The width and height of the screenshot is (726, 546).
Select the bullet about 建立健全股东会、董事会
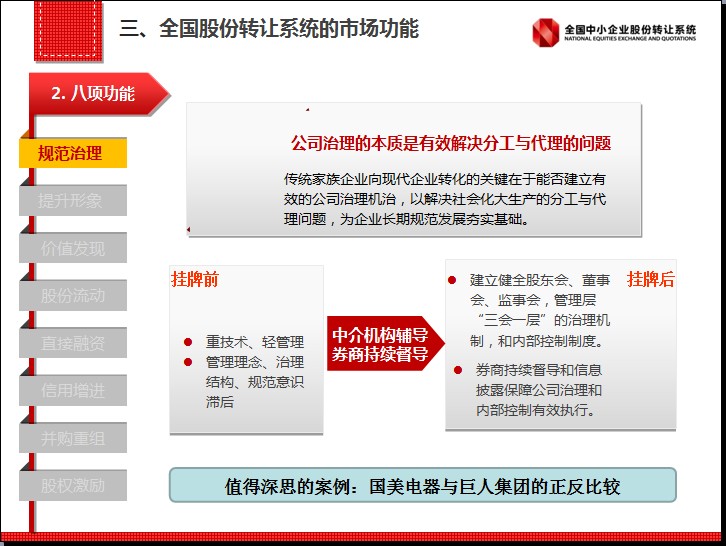(540, 310)
